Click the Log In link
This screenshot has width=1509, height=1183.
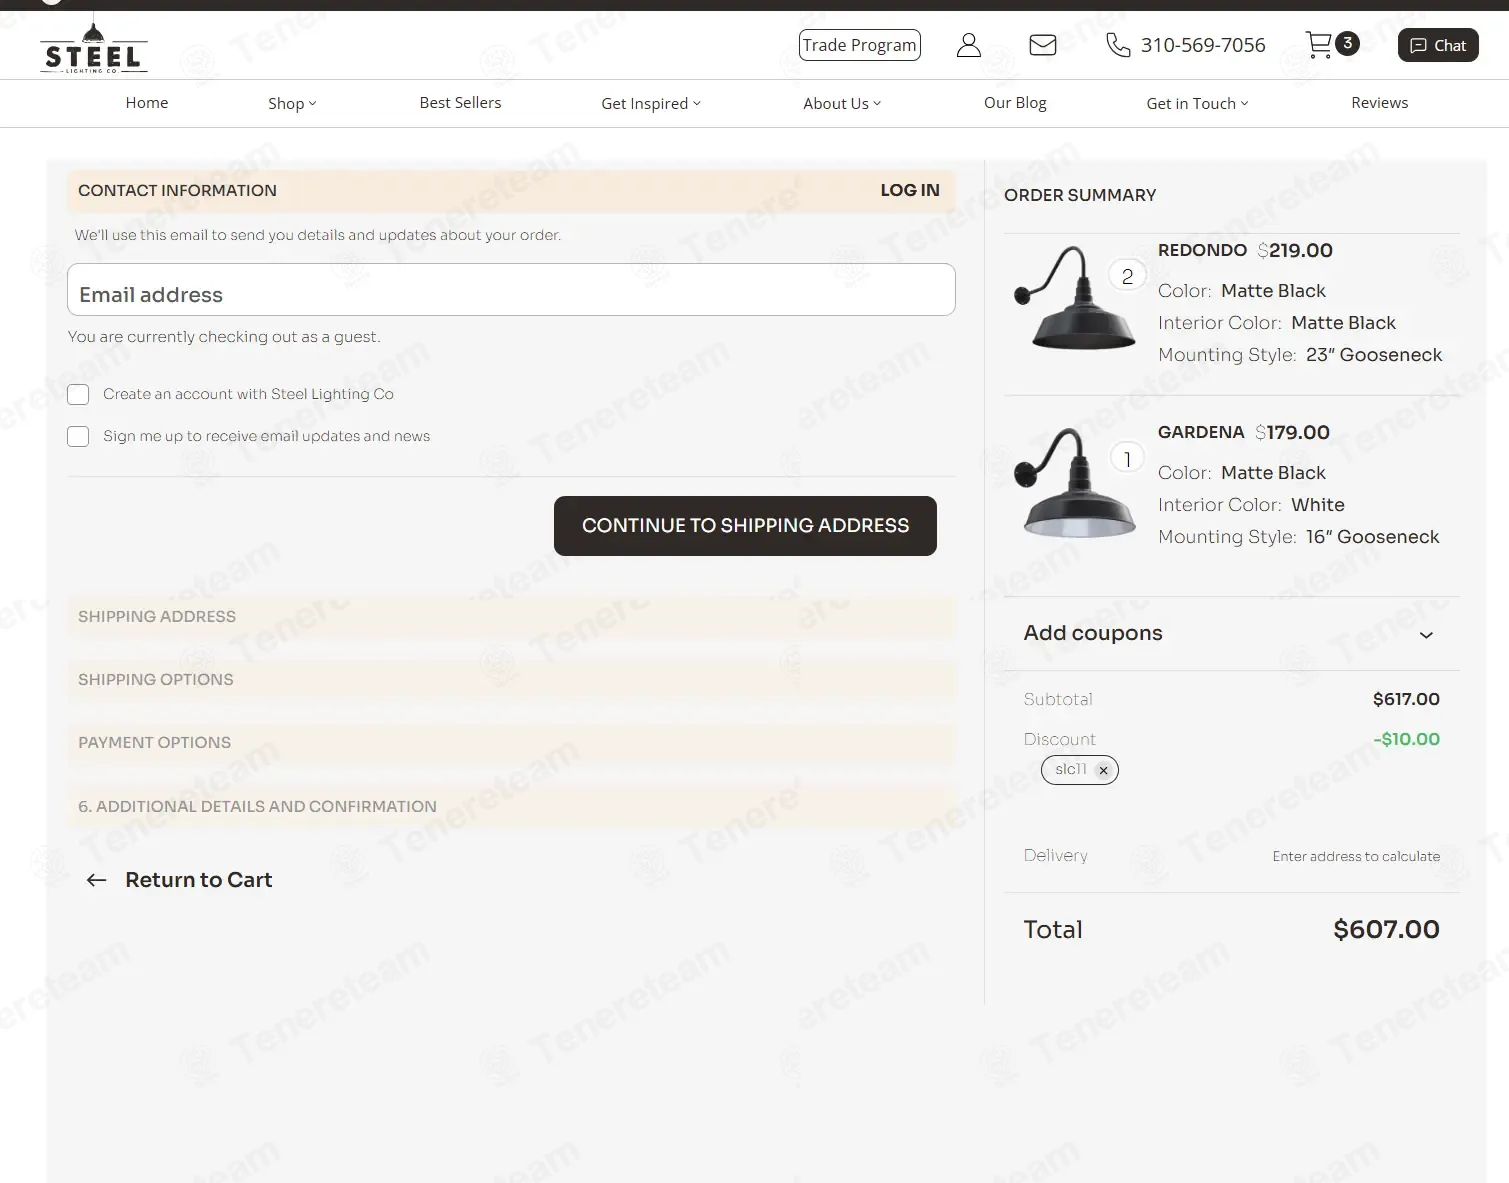click(910, 190)
